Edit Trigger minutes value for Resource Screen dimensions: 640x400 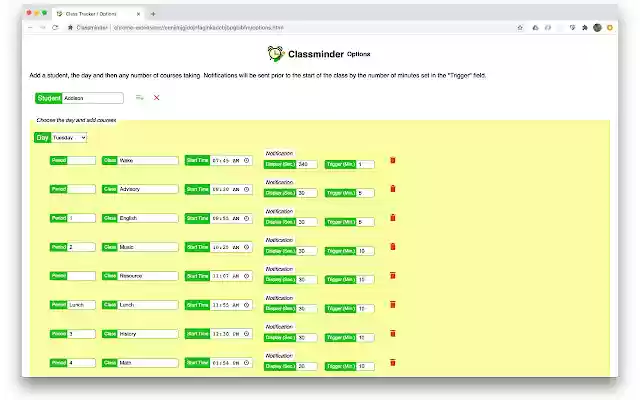pyautogui.click(x=366, y=280)
